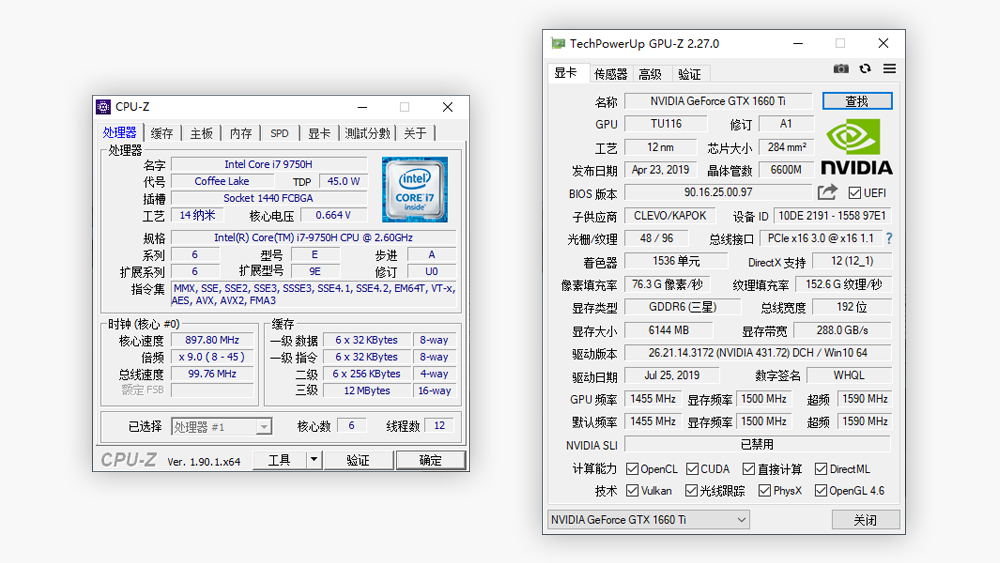Click the NVIDIA logo in GPU-Z
1000x563 pixels.
point(857,148)
